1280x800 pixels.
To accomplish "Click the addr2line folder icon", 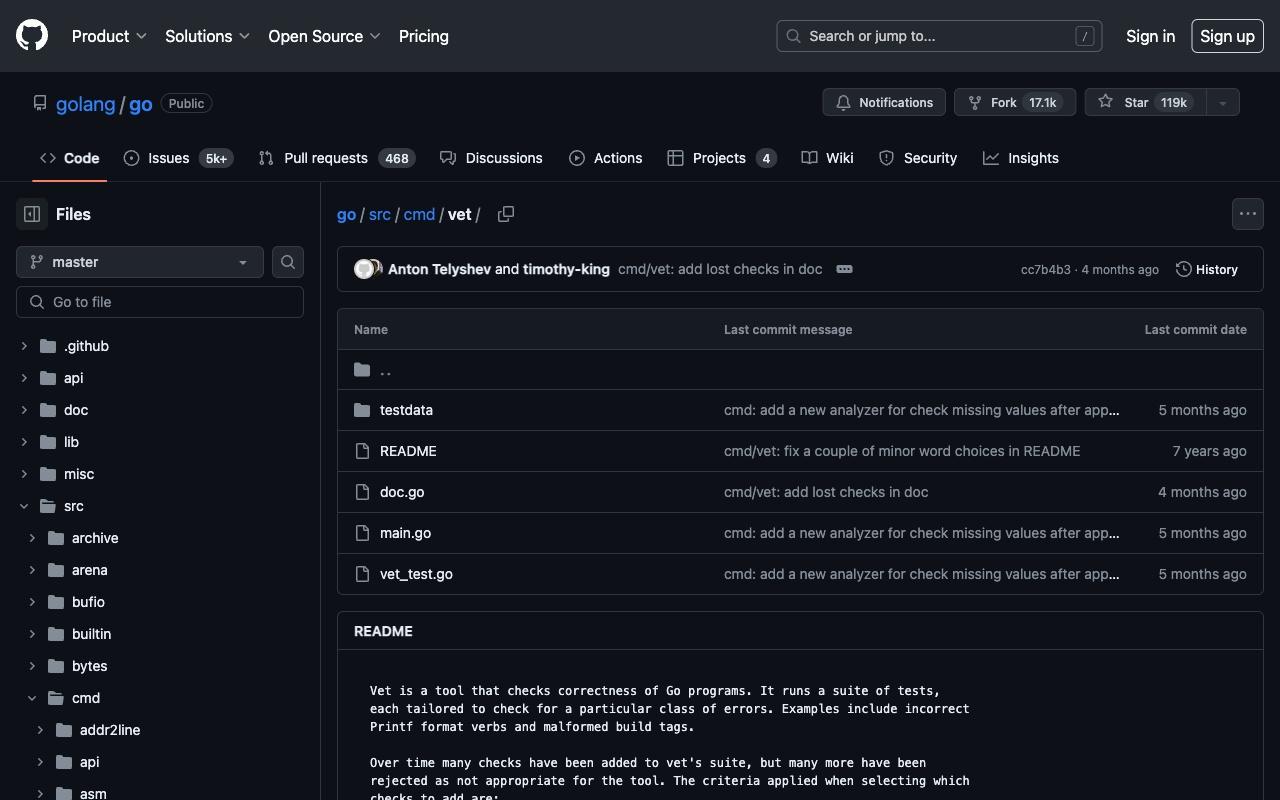I will [x=64, y=730].
